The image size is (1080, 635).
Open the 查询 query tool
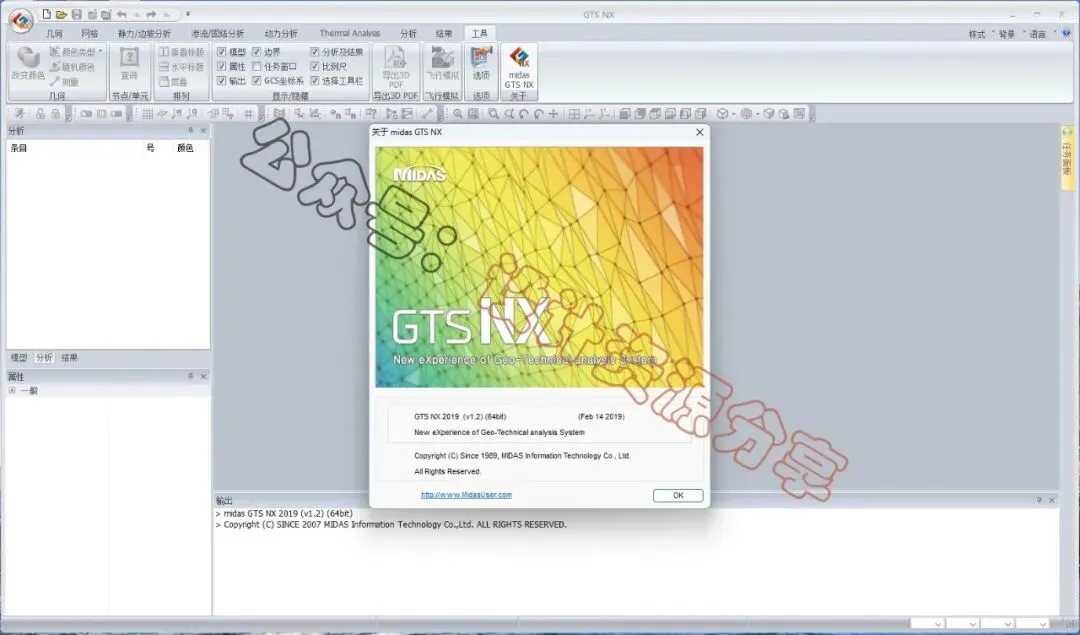click(x=129, y=63)
